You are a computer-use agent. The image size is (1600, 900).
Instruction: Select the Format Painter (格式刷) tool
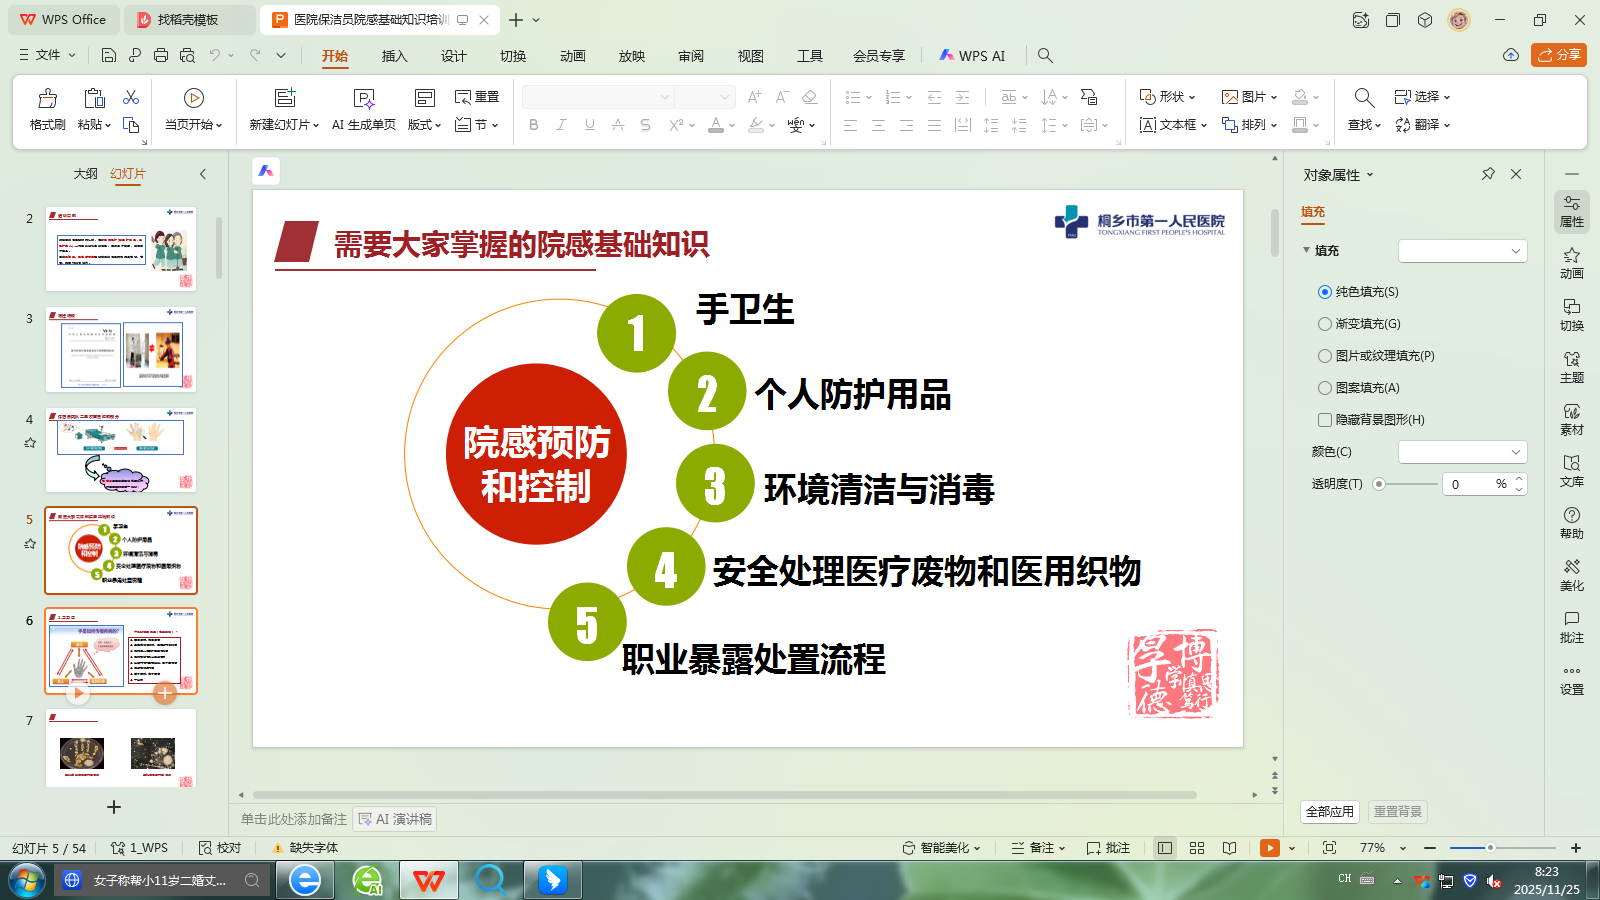(x=45, y=108)
